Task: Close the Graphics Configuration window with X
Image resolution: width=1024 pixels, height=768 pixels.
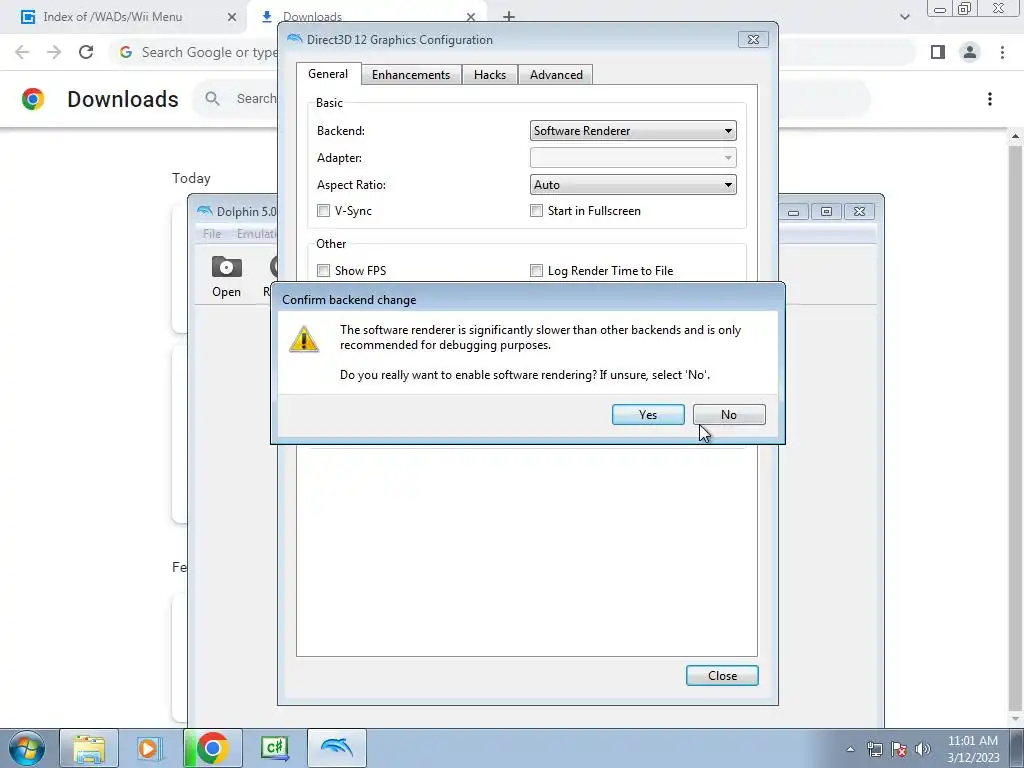Action: tap(753, 39)
